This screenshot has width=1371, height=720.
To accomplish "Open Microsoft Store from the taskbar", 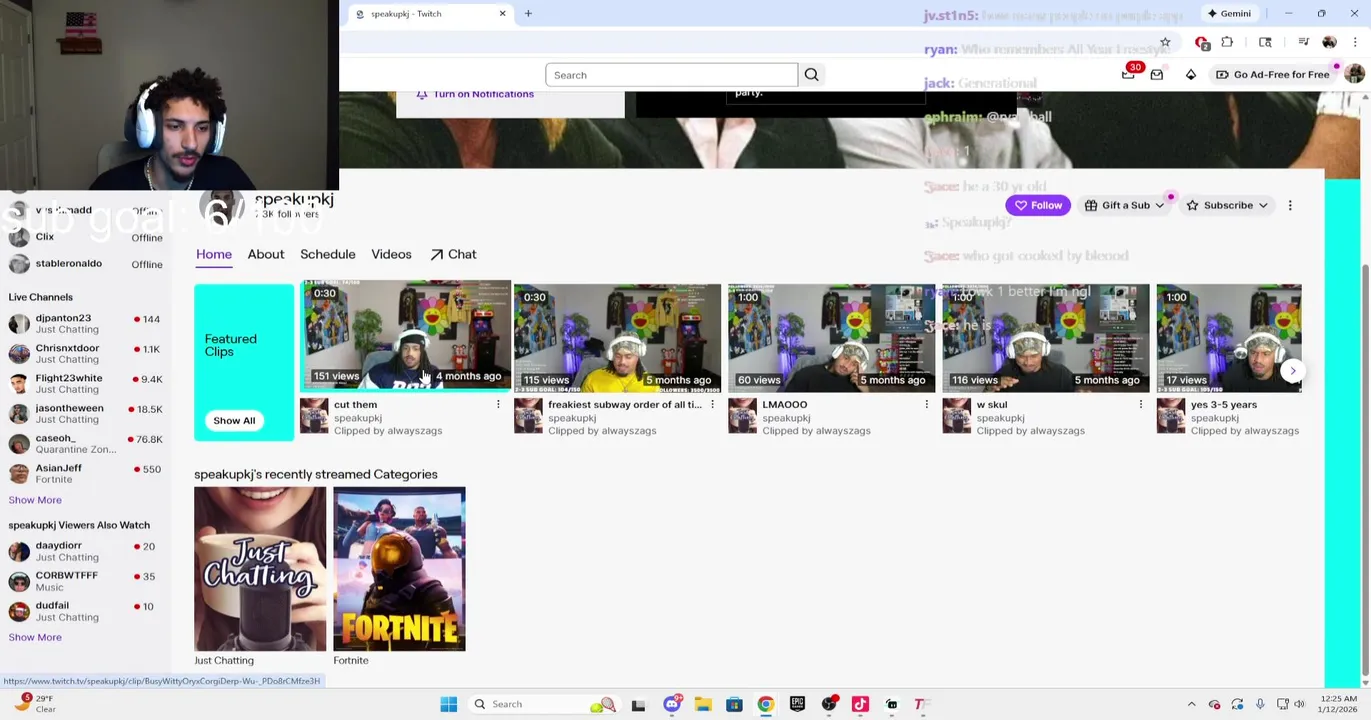I will pos(734,704).
